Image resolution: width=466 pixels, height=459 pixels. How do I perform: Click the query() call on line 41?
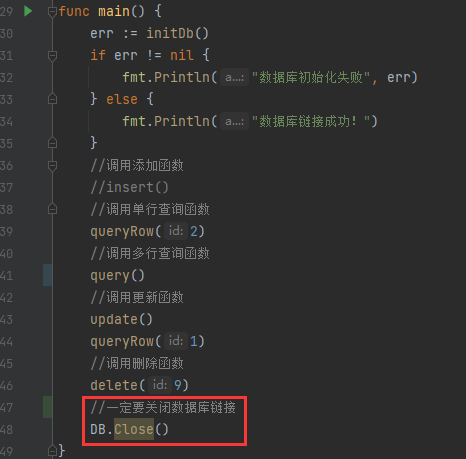coord(117,275)
